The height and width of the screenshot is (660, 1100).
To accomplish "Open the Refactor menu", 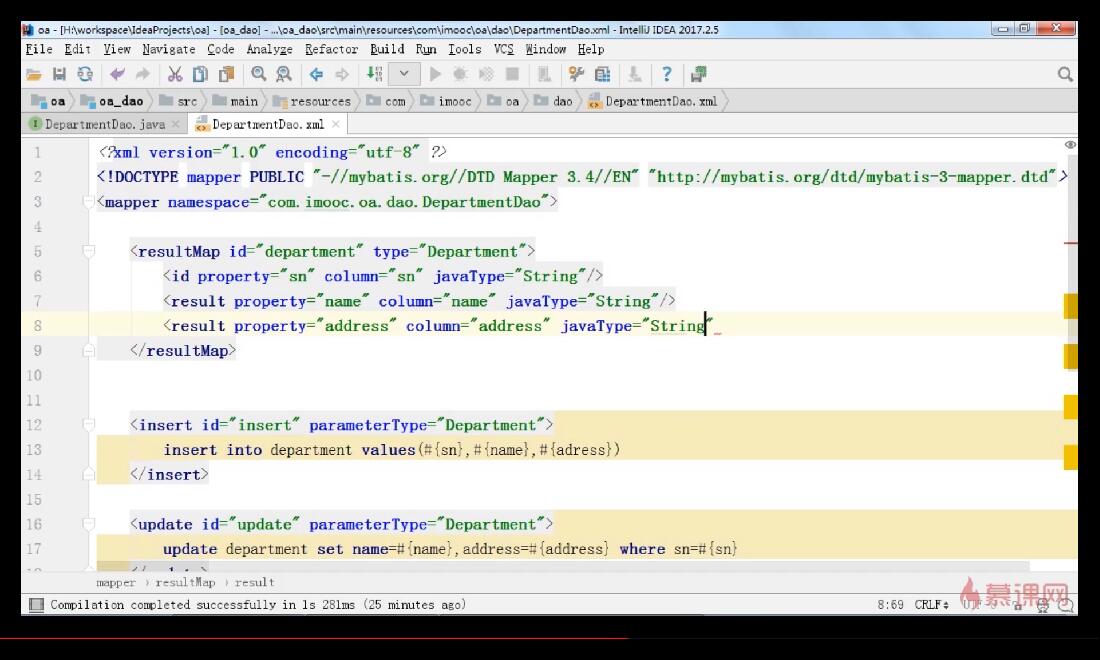I will [331, 49].
